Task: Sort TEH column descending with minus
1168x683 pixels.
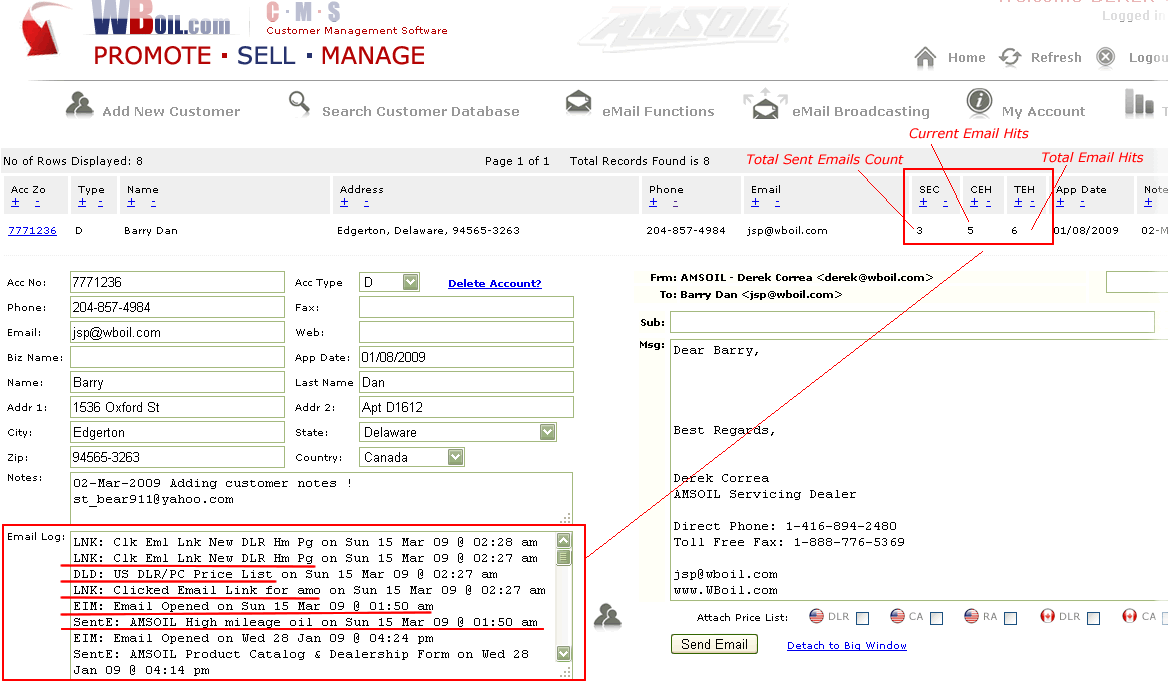Action: [1032, 203]
